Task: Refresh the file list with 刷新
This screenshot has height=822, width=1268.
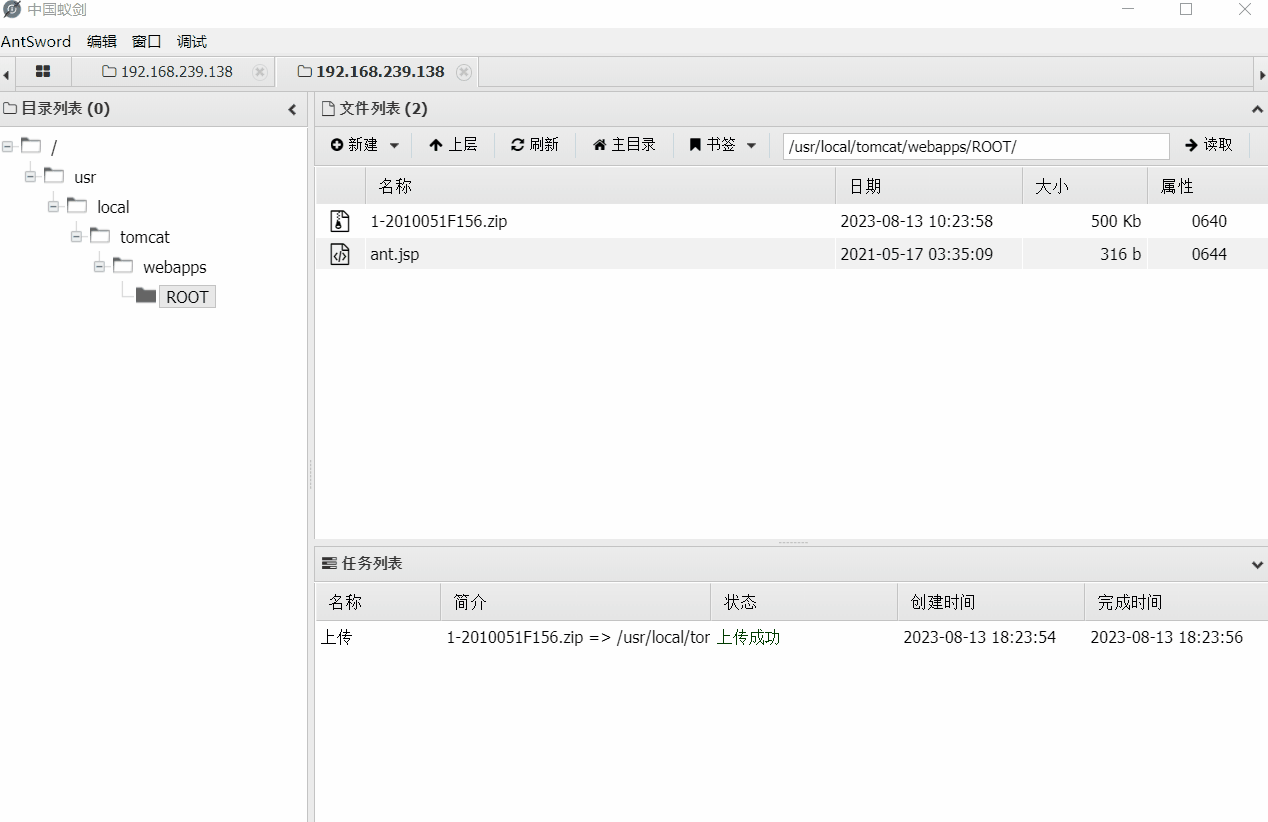Action: point(535,145)
